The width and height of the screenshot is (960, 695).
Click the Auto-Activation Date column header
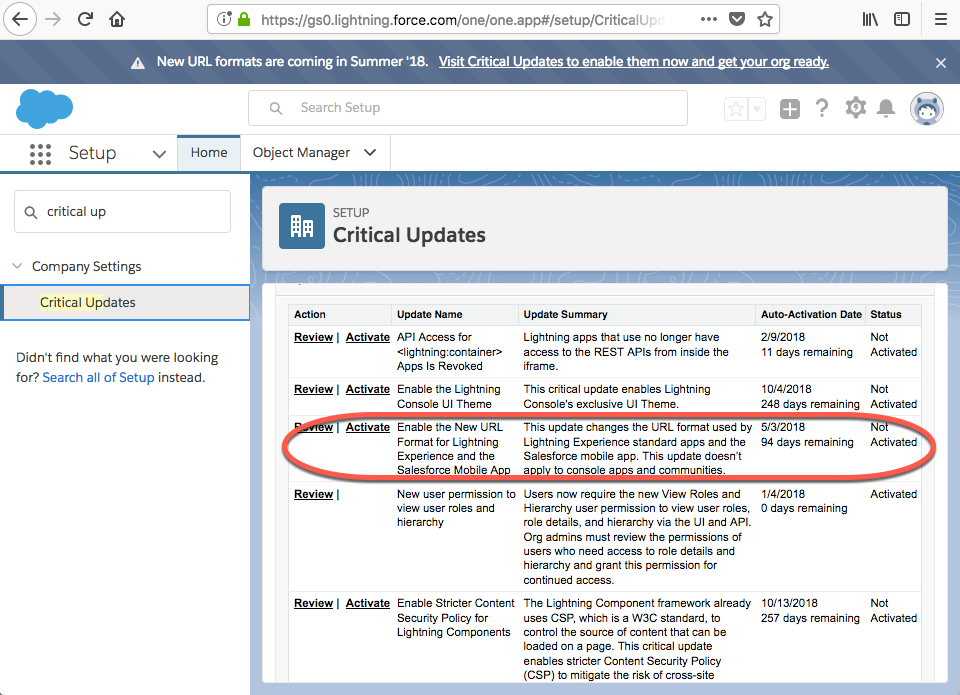[x=811, y=315]
